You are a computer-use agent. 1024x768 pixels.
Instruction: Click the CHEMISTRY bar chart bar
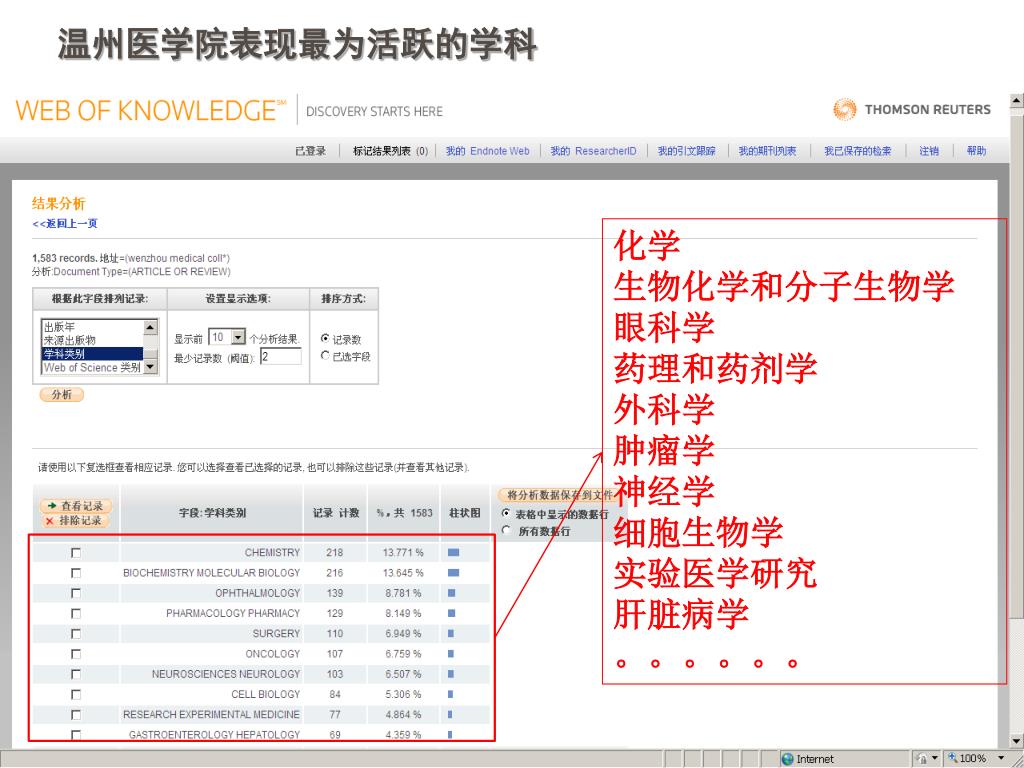click(453, 552)
